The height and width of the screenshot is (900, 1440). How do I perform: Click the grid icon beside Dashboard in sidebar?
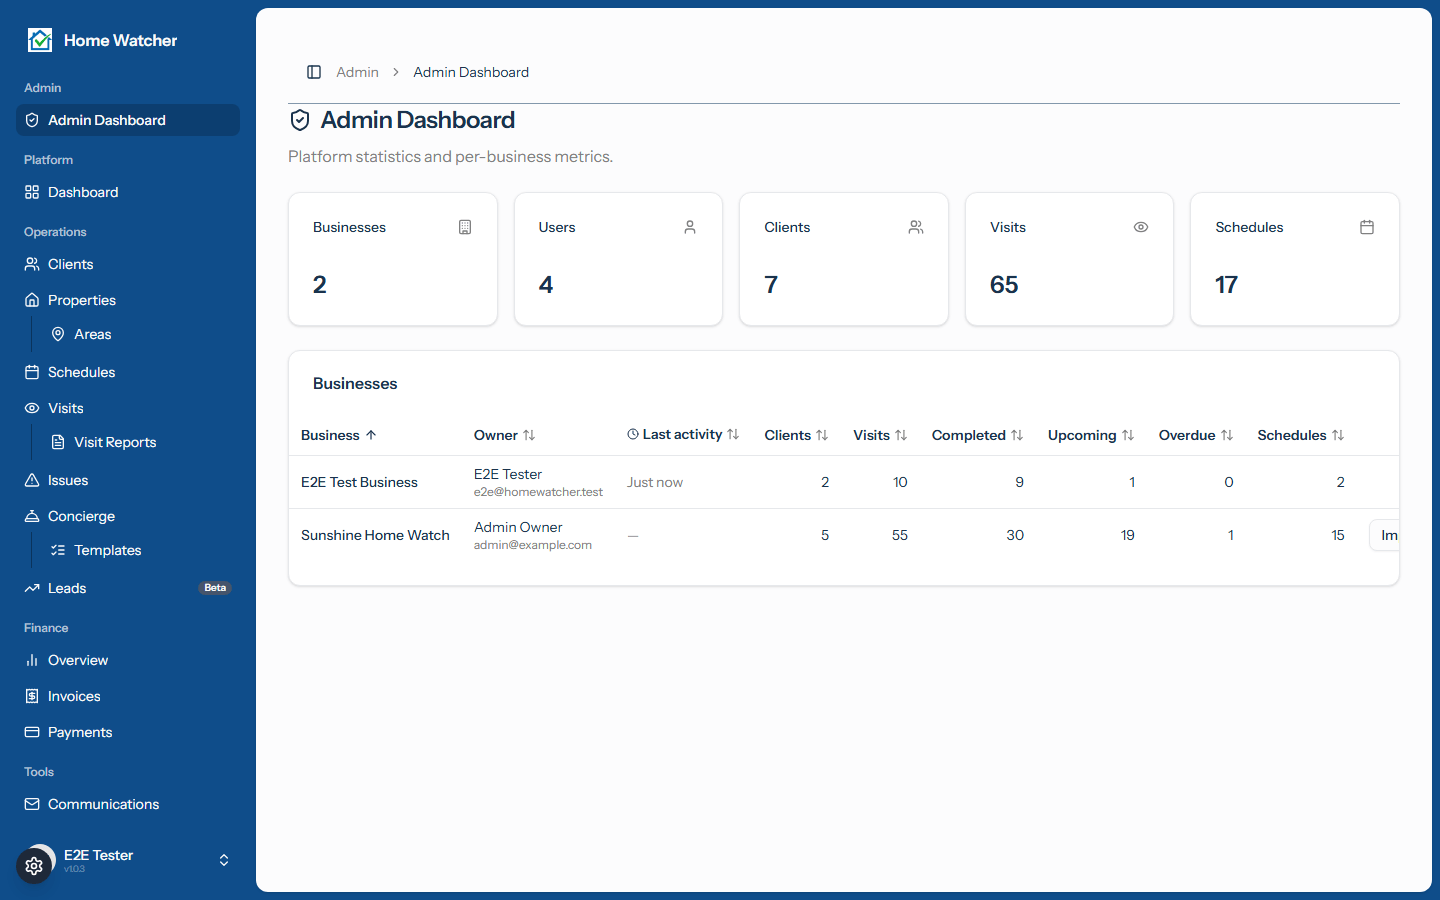32,192
